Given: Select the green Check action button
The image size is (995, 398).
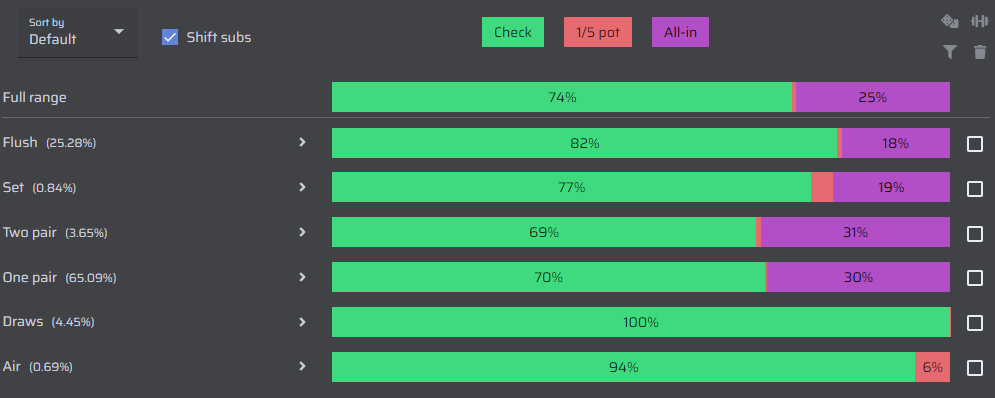Looking at the screenshot, I should click(x=513, y=32).
